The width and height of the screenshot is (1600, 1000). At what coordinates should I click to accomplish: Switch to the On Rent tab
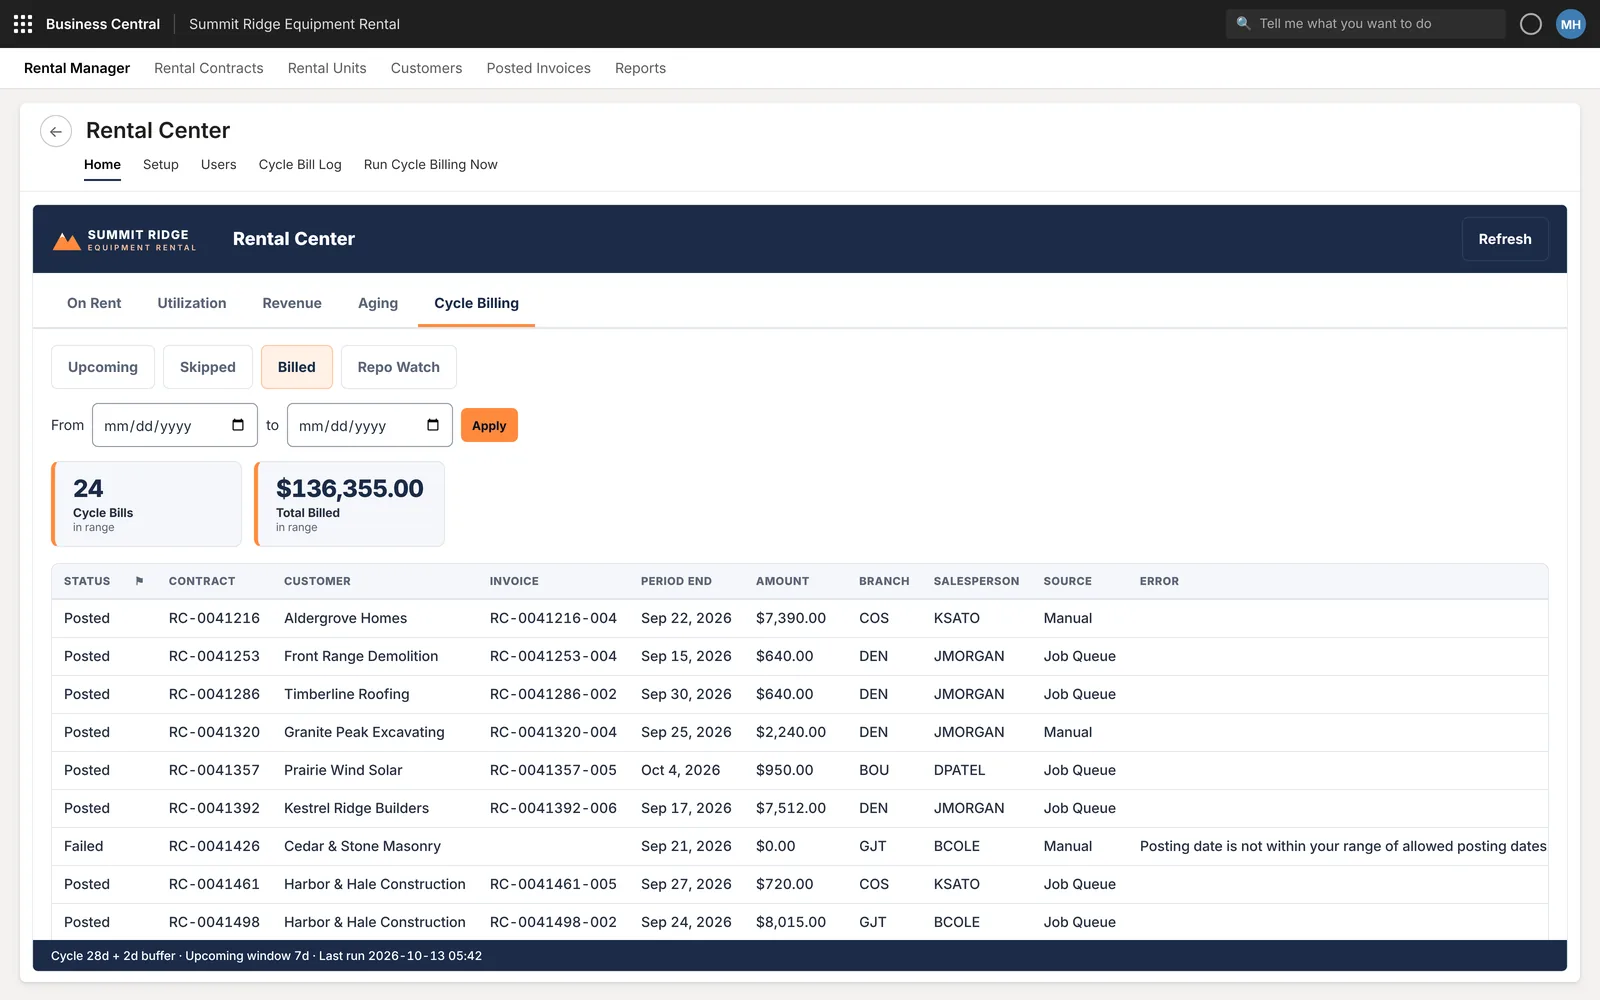pyautogui.click(x=94, y=303)
